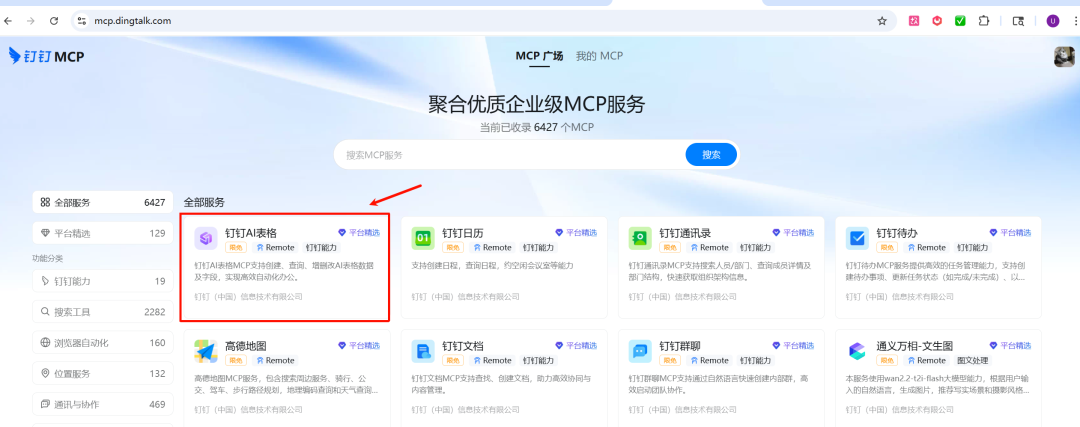The image size is (1080, 427).
Task: Click 图文处理 tag on 通义万相 card
Action: coord(973,360)
